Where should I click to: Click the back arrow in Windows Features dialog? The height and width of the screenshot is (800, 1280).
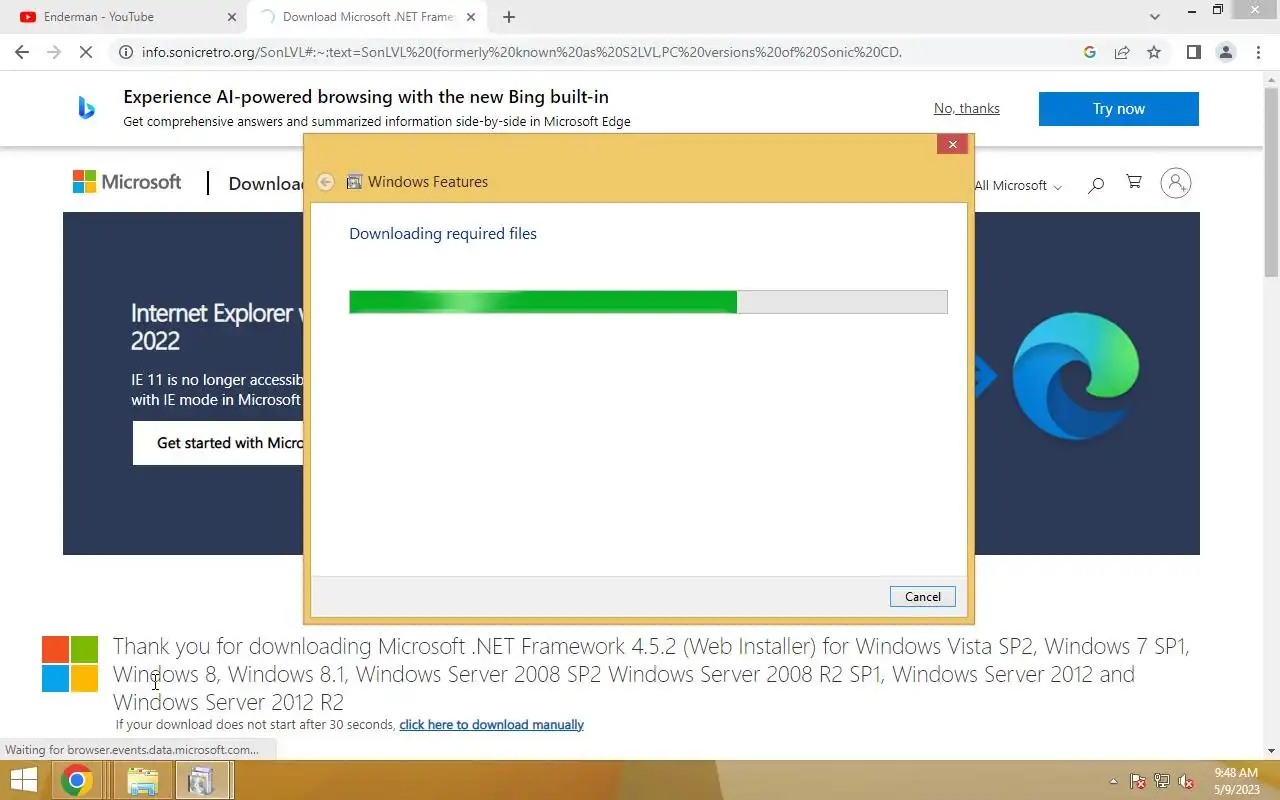click(x=325, y=182)
